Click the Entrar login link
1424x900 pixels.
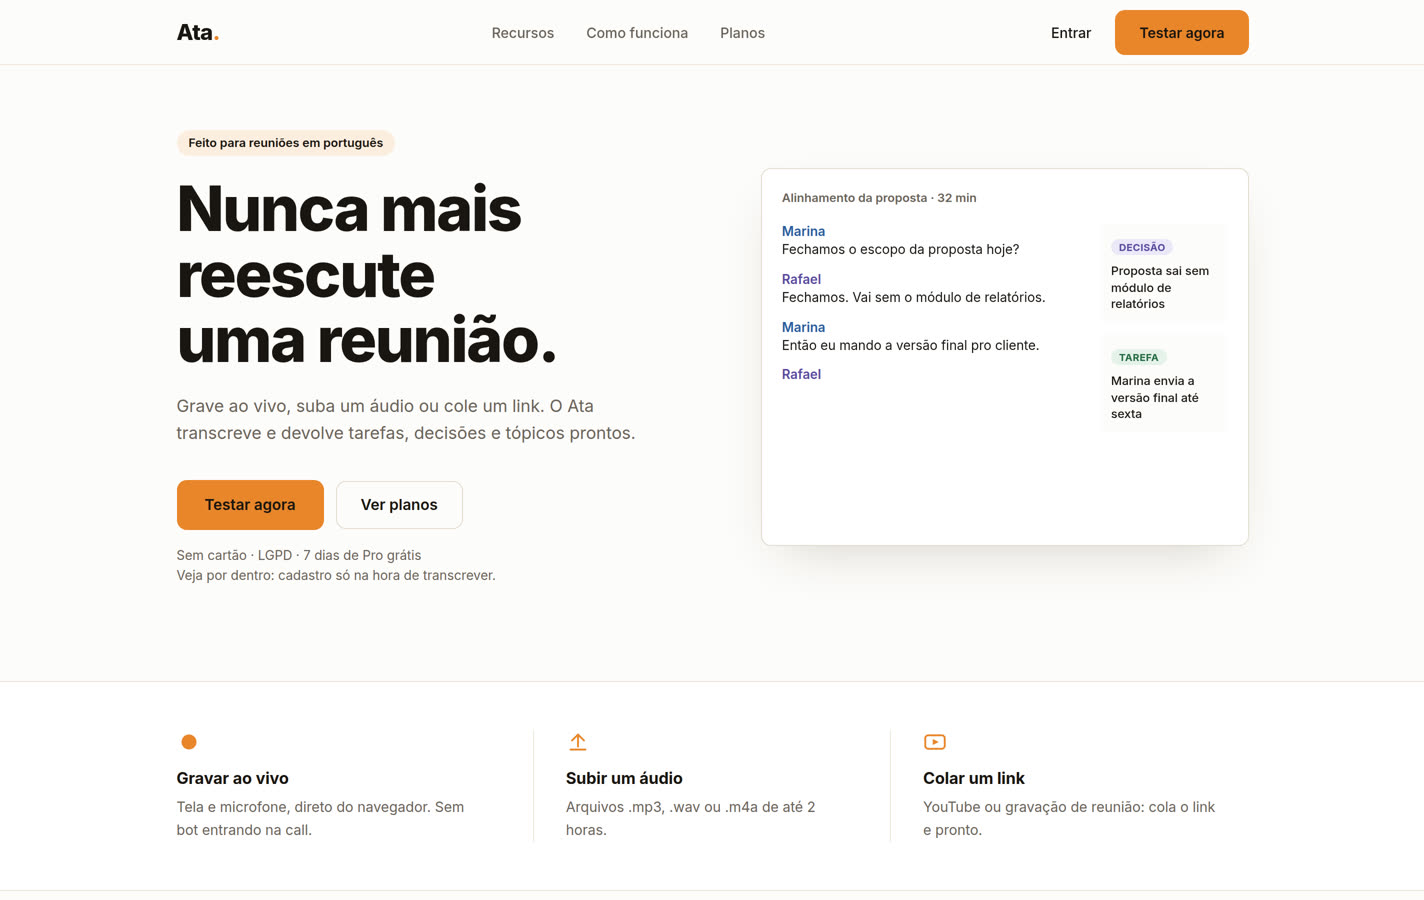click(1070, 33)
